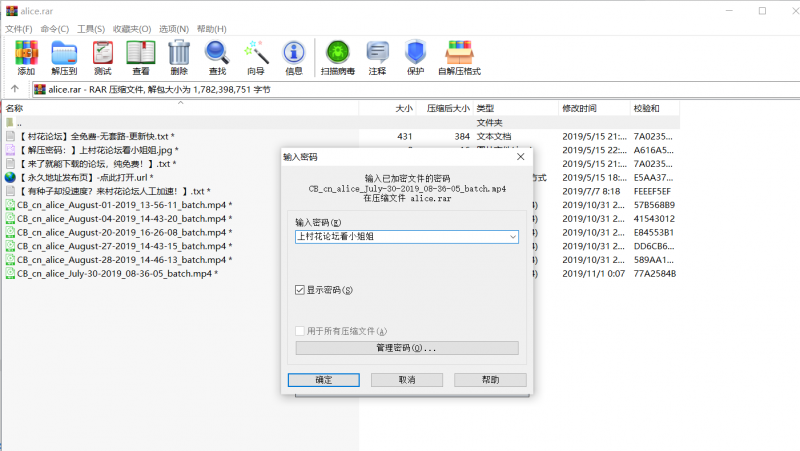Open the 文件(F) menu
800x451 pixels.
pos(19,29)
